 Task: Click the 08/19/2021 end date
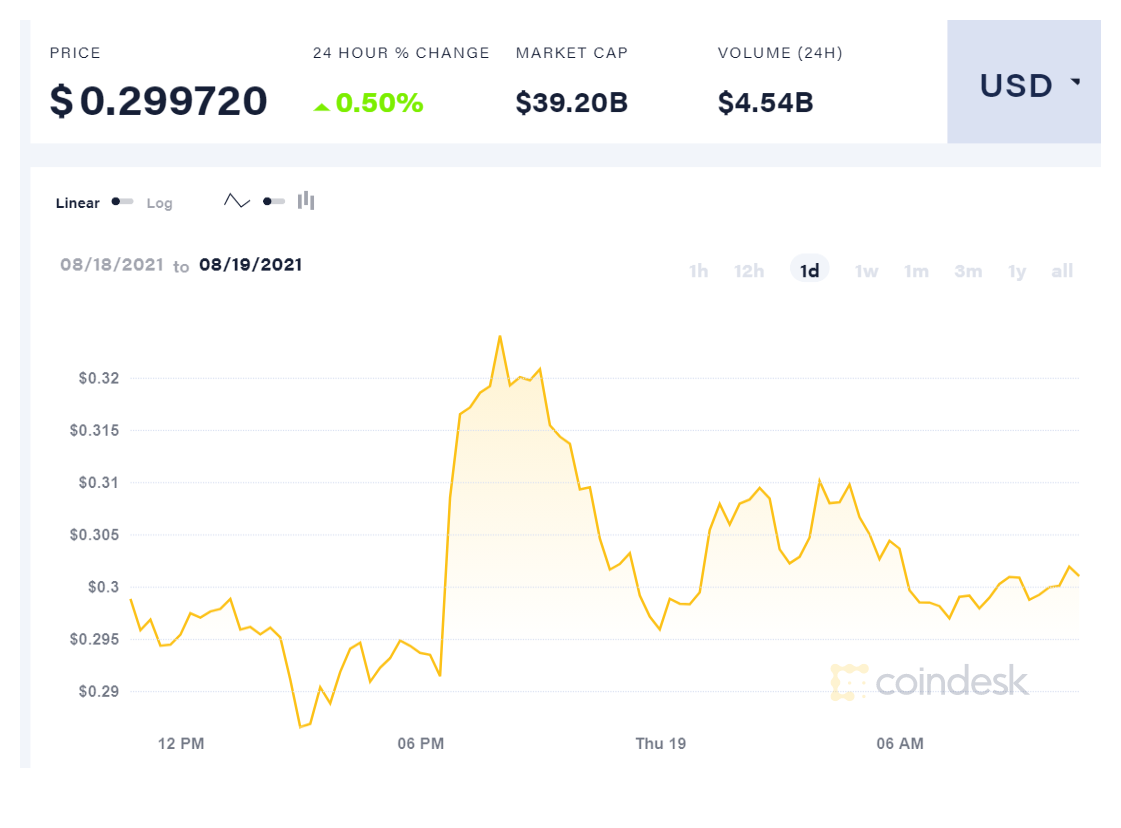(250, 265)
